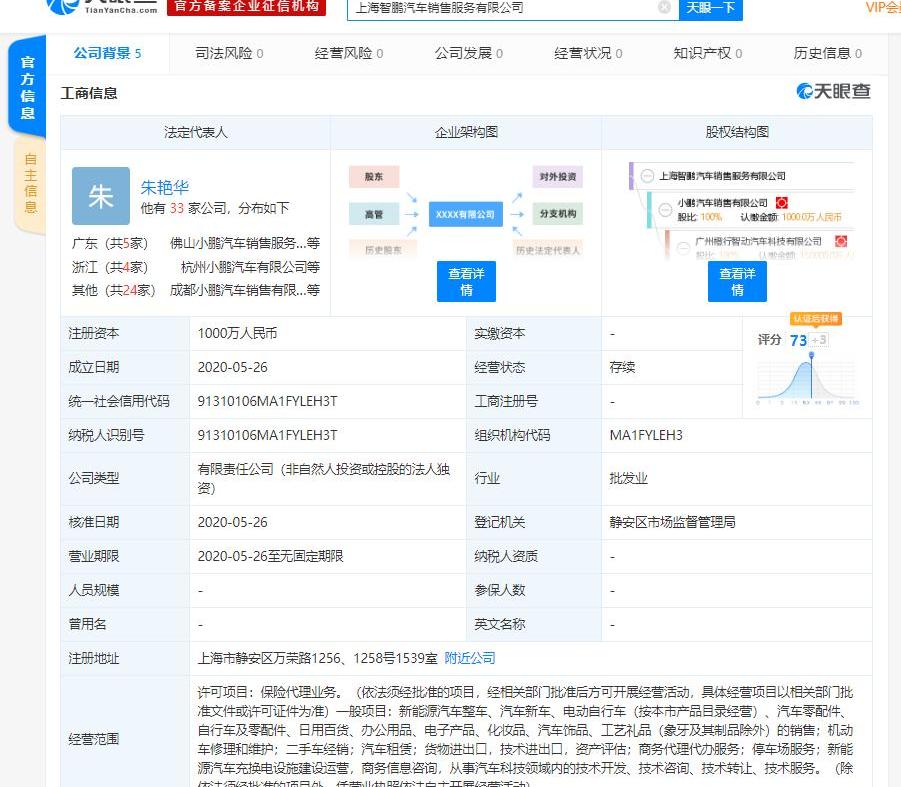Open the 附近公司 link beside the registered address

tap(471, 658)
